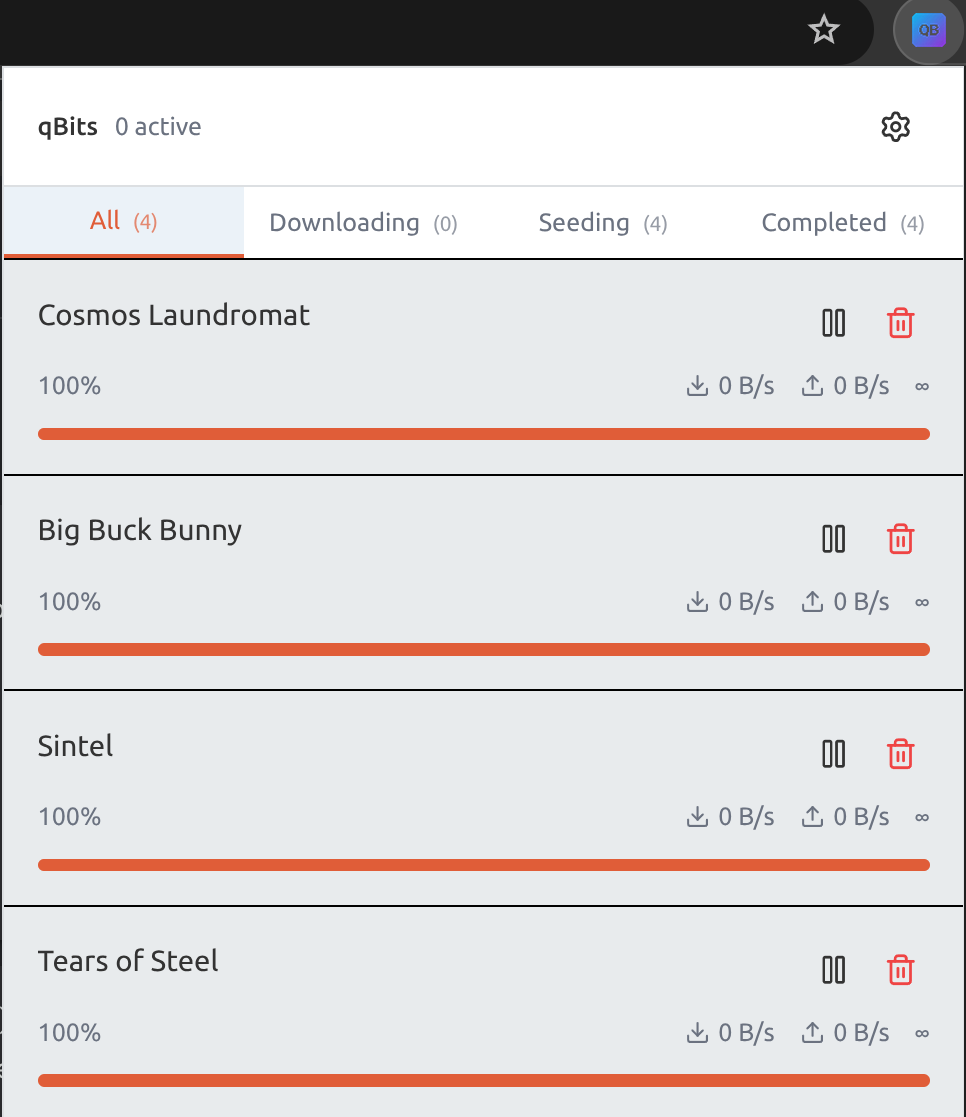Click the qBits title
Viewport: 966px width, 1117px height.
[x=67, y=126]
